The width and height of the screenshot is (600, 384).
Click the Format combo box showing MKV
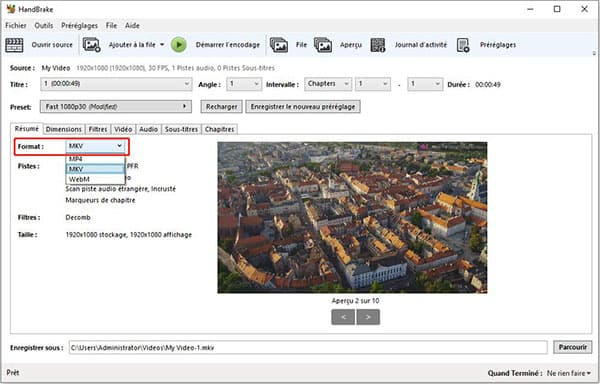pyautogui.click(x=95, y=146)
